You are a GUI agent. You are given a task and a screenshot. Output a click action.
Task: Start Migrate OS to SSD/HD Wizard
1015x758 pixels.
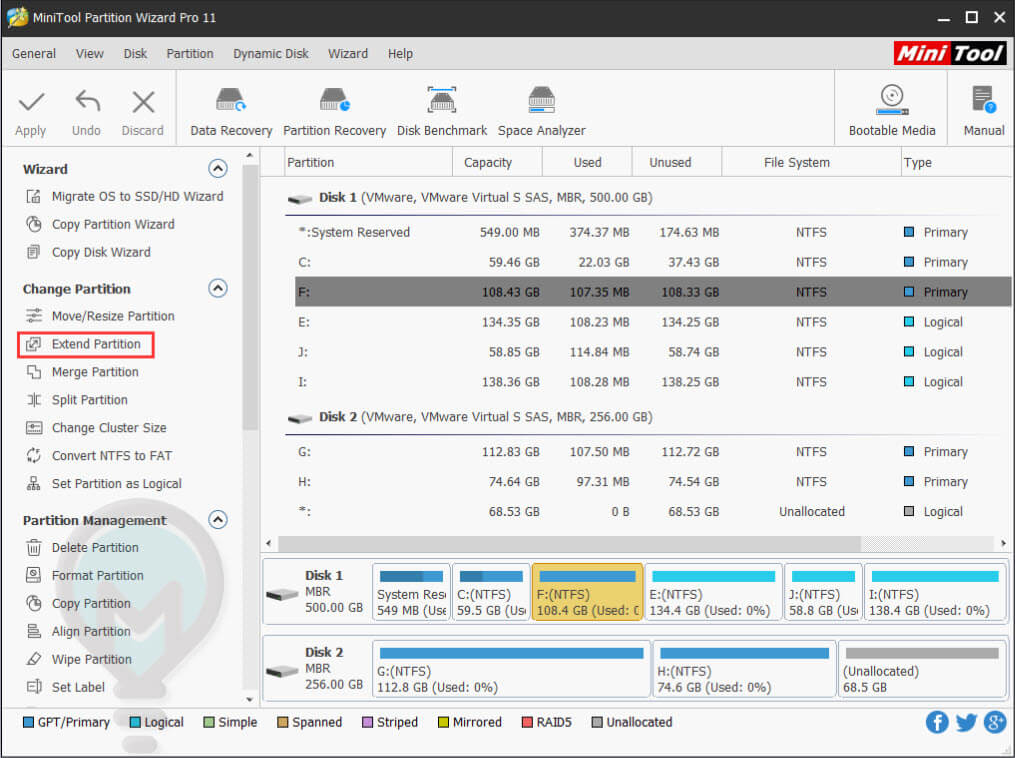[x=124, y=196]
